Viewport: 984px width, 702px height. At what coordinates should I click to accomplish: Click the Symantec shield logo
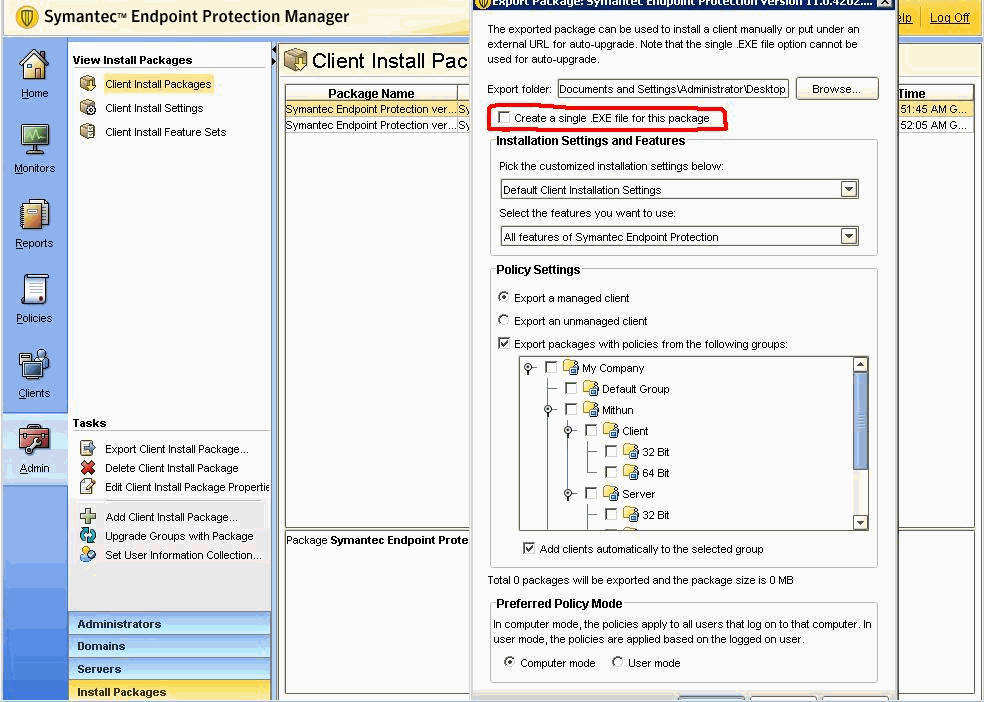26,17
